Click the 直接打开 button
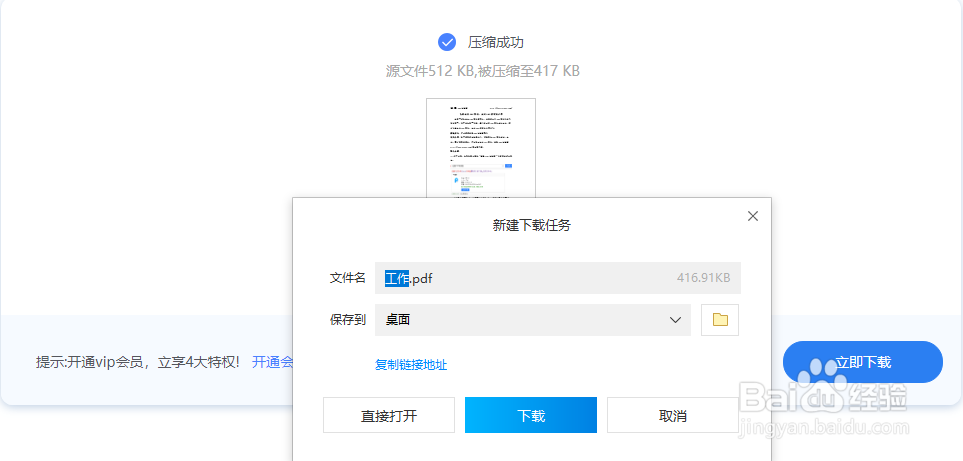Image resolution: width=963 pixels, height=461 pixels. point(389,416)
